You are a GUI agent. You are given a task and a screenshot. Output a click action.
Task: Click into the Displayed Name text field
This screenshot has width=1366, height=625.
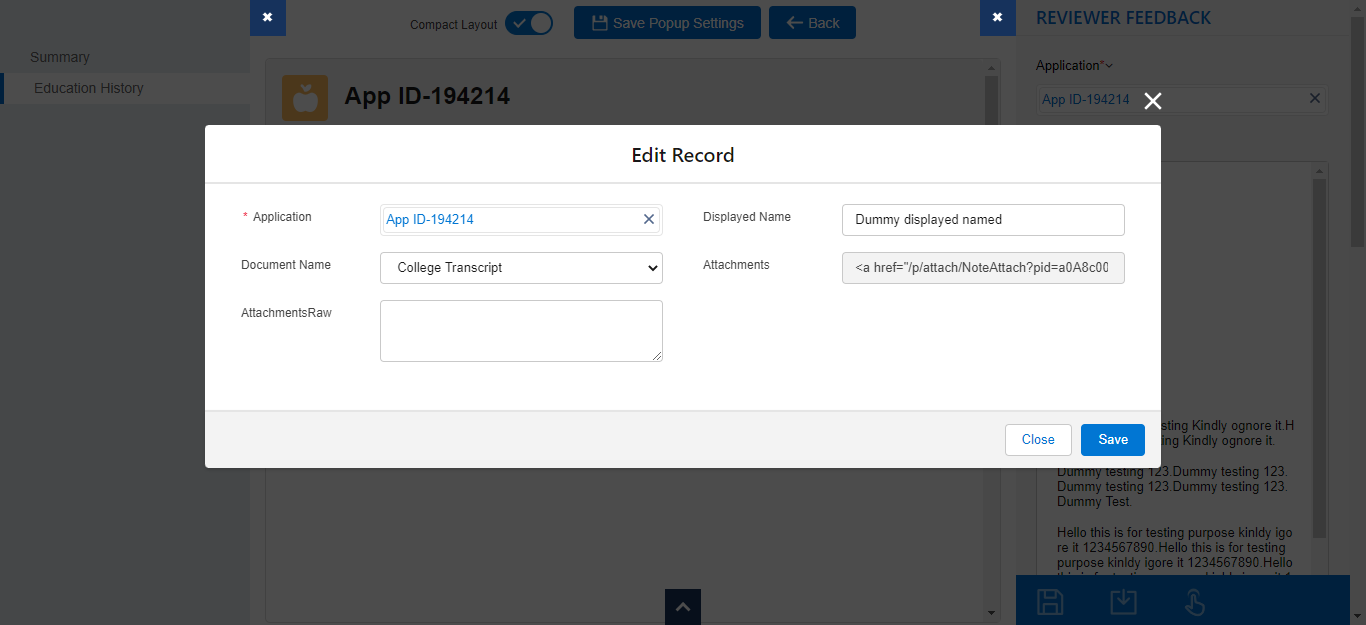pyautogui.click(x=983, y=220)
